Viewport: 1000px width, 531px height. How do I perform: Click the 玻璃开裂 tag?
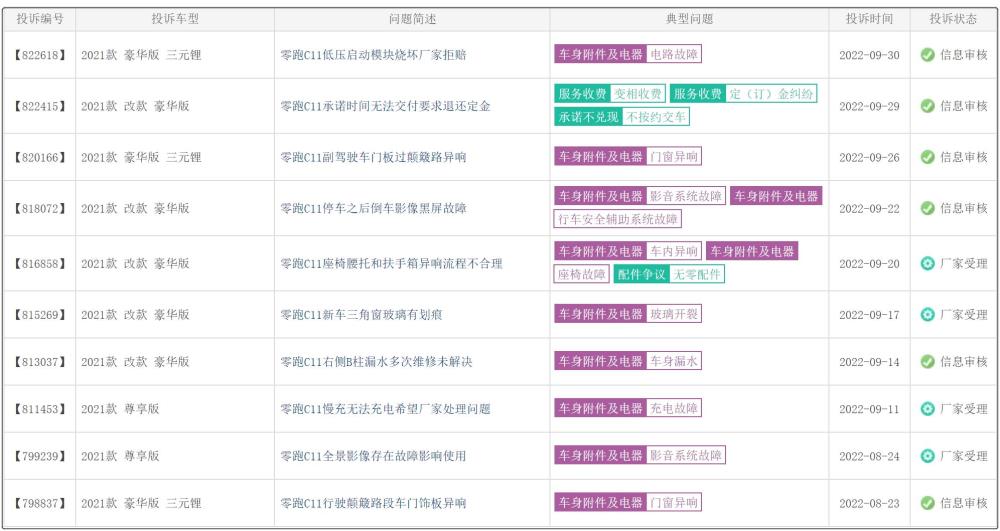674,314
